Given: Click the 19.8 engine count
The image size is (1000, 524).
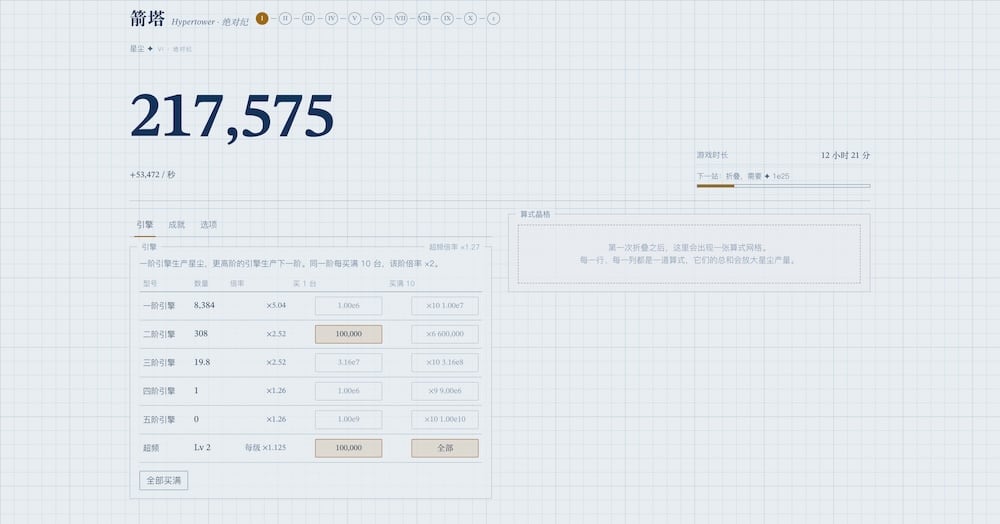Looking at the screenshot, I should tap(202, 362).
